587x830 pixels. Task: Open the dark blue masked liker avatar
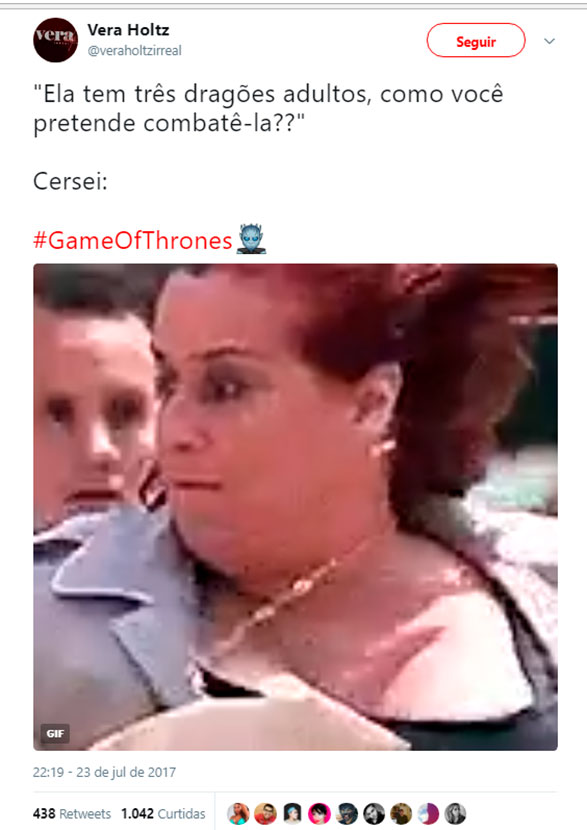[347, 814]
